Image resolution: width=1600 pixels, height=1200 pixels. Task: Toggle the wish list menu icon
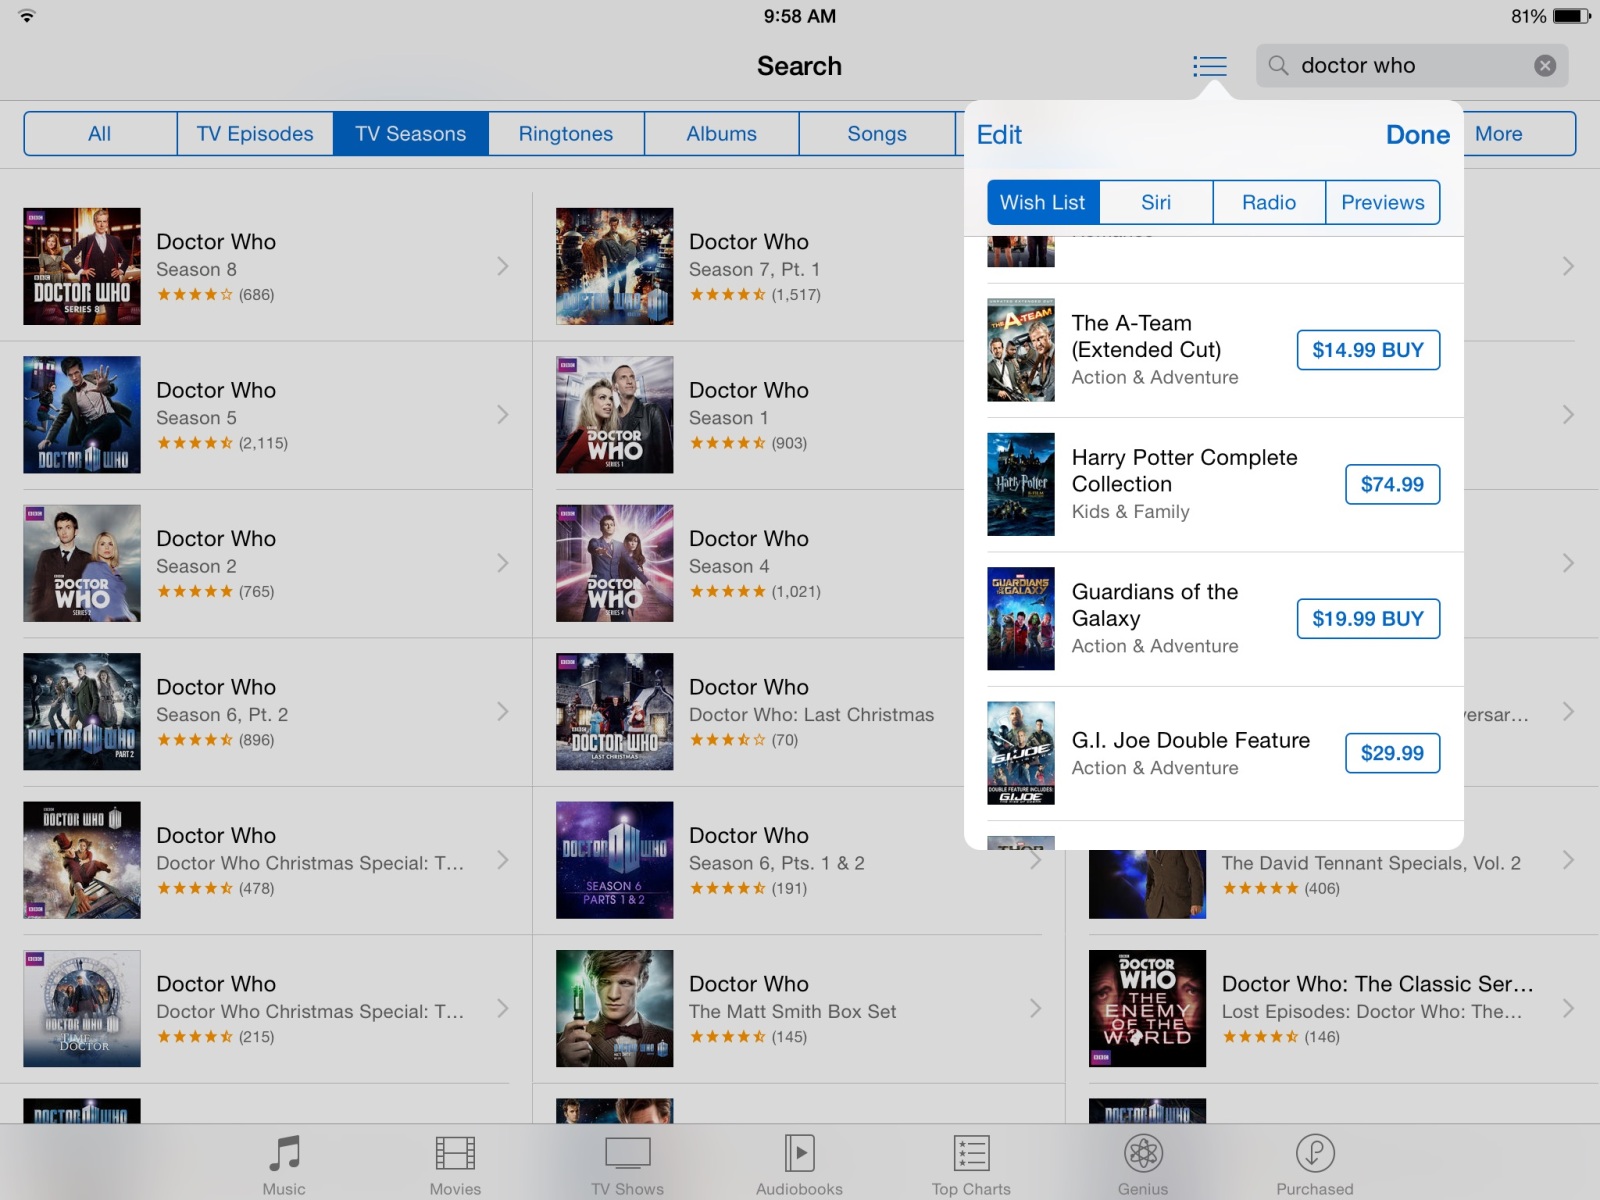tap(1210, 66)
